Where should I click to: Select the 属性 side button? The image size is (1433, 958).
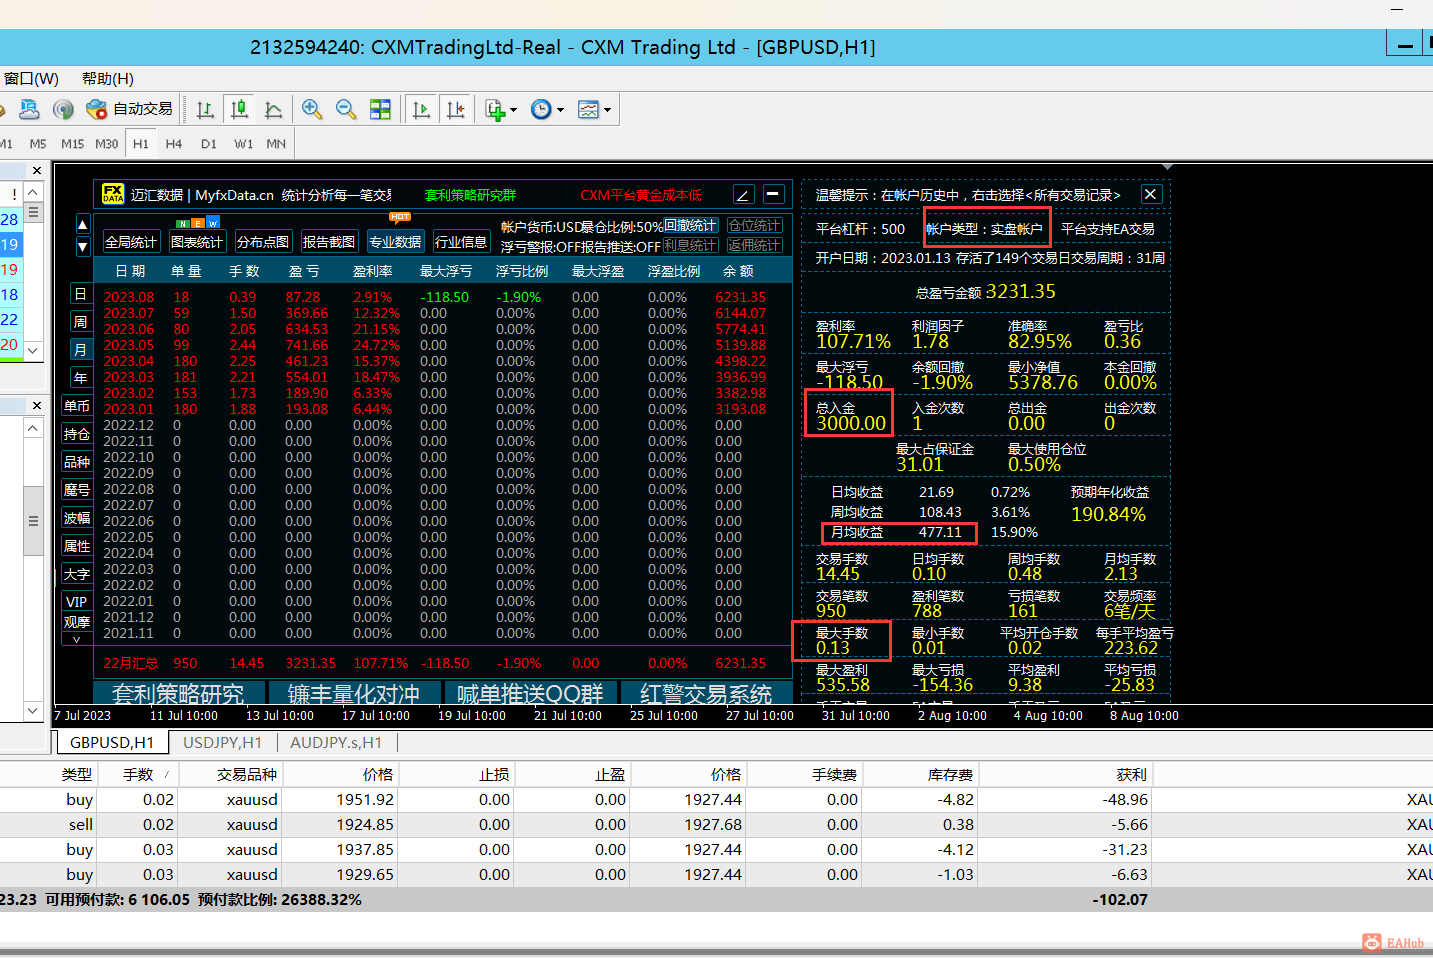pyautogui.click(x=77, y=546)
